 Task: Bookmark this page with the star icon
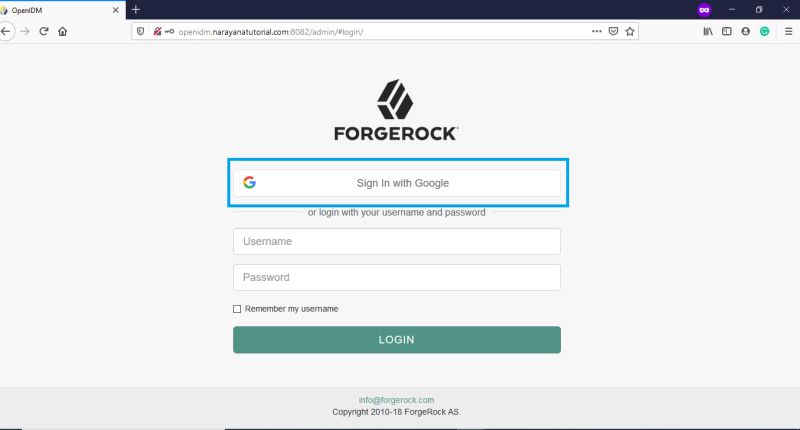pos(630,32)
